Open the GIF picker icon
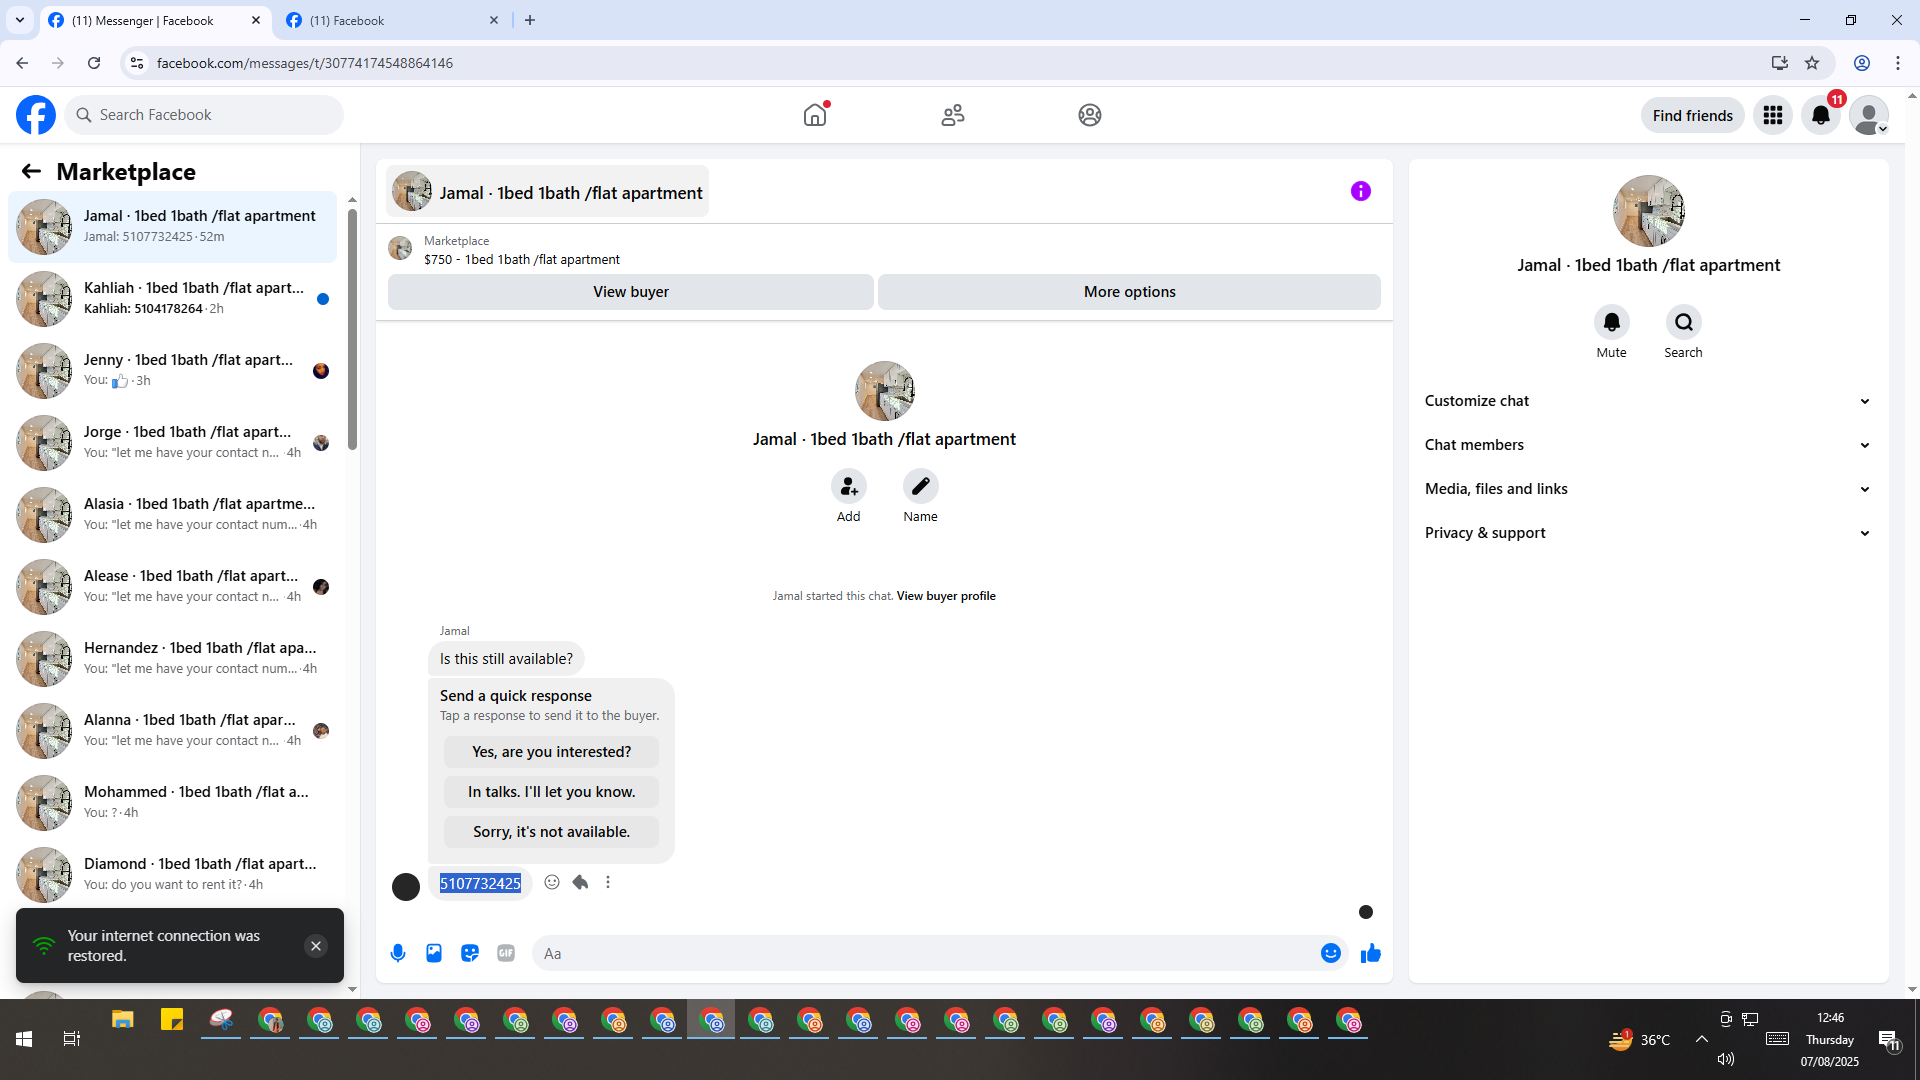This screenshot has width=1920, height=1080. tap(506, 953)
